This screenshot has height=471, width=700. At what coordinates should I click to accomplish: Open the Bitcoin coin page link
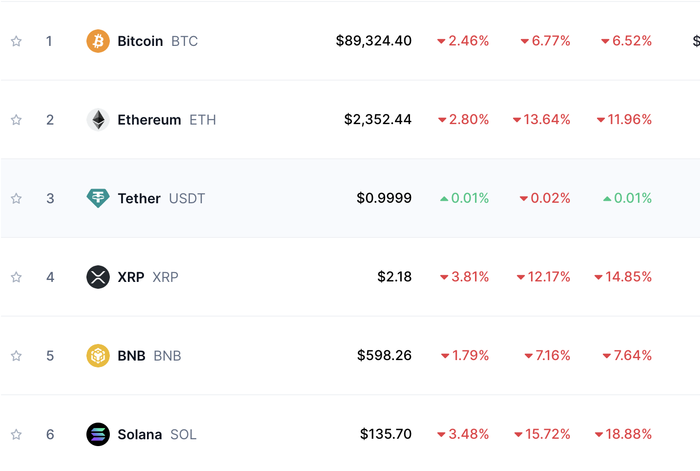140,41
